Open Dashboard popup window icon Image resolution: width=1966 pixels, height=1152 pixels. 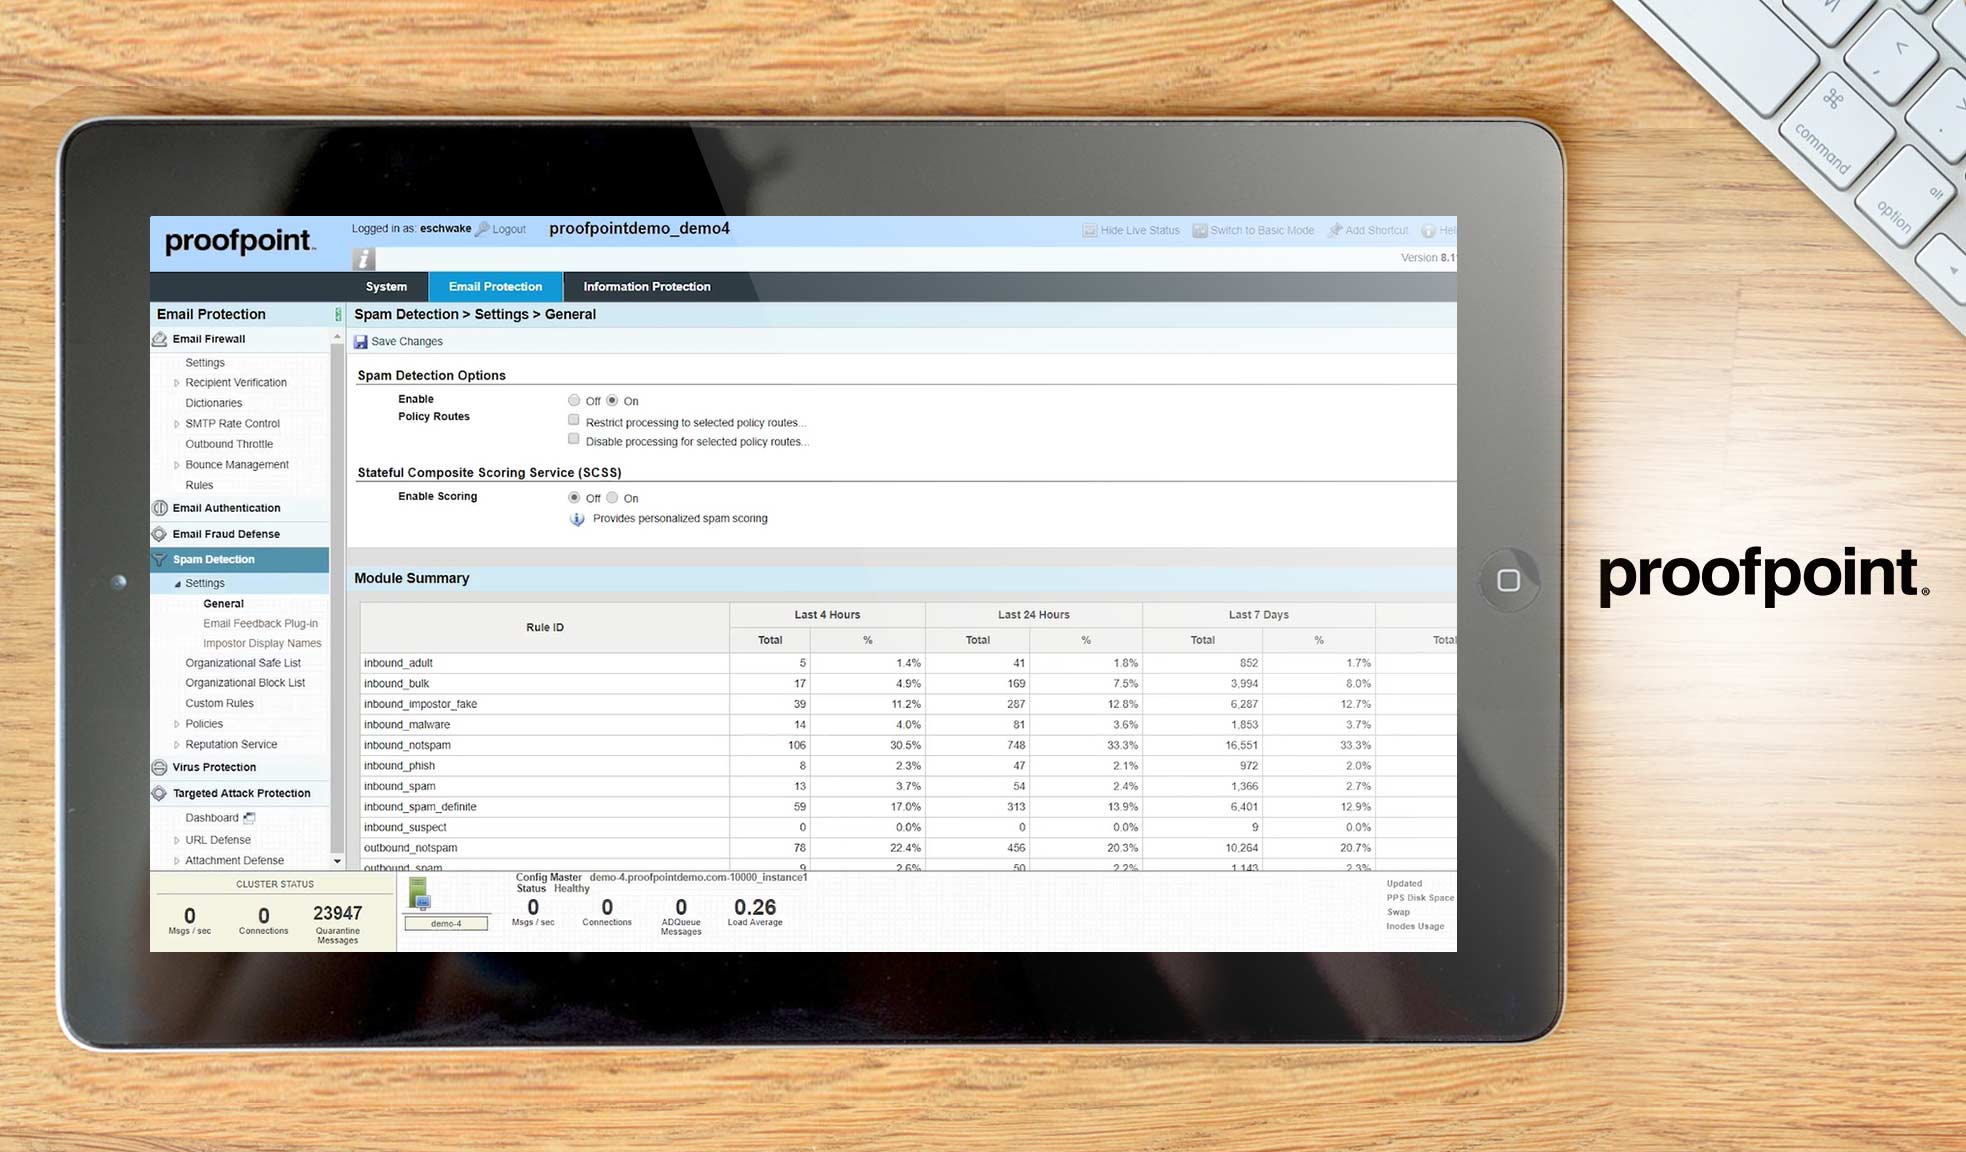pos(249,818)
